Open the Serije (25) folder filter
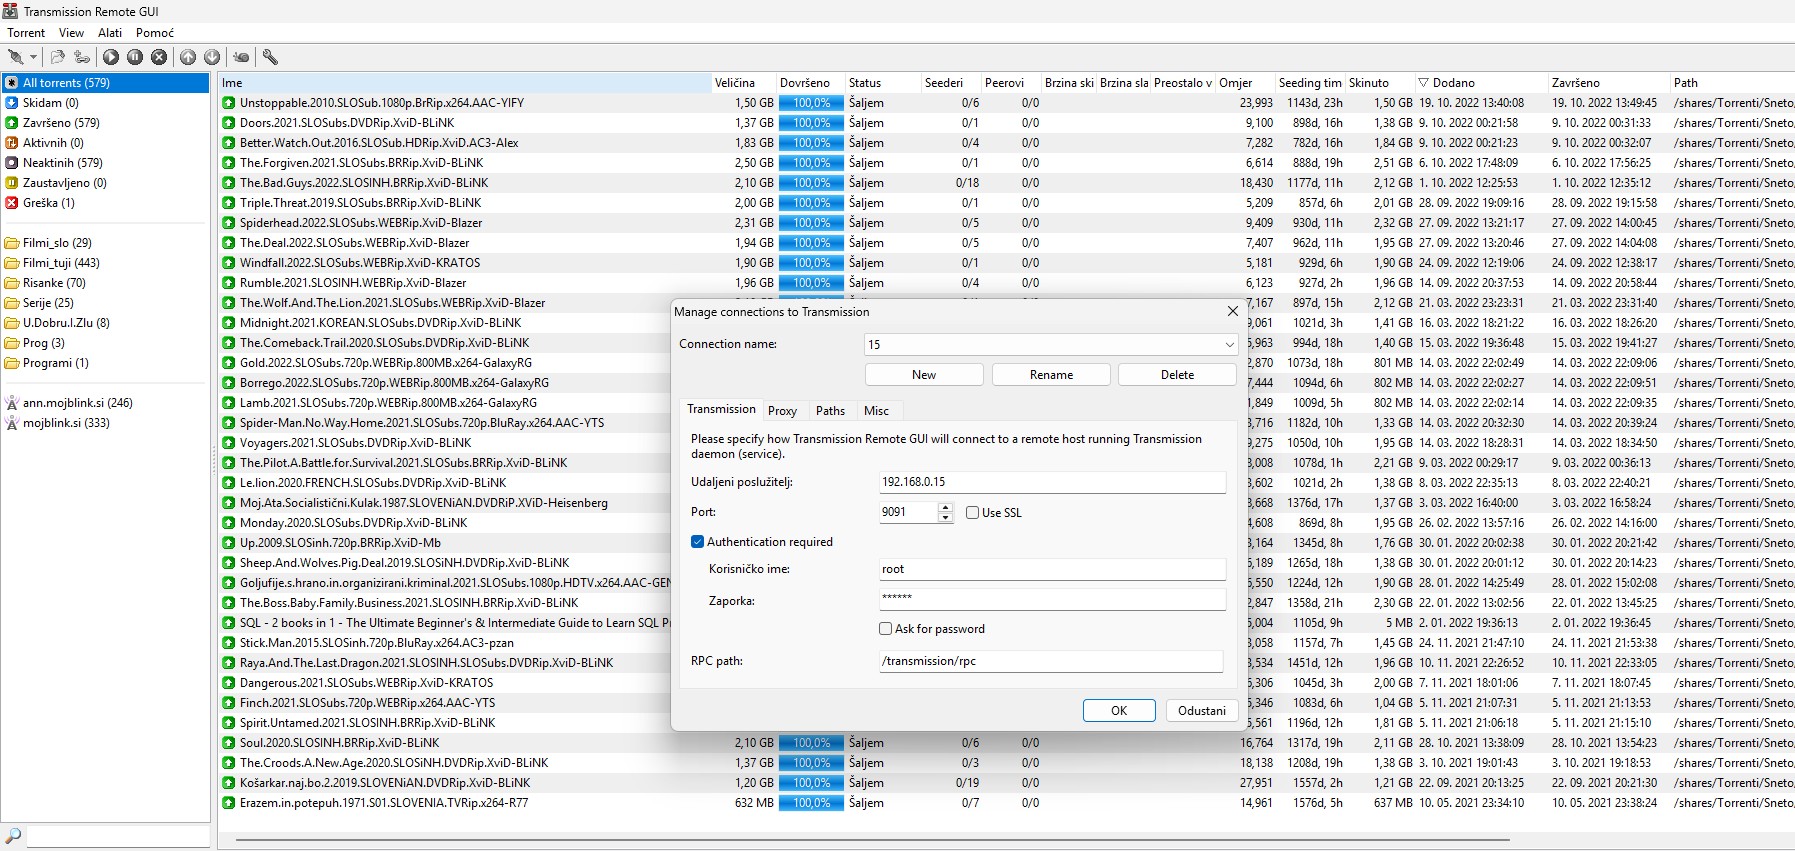This screenshot has width=1795, height=851. tap(105, 303)
